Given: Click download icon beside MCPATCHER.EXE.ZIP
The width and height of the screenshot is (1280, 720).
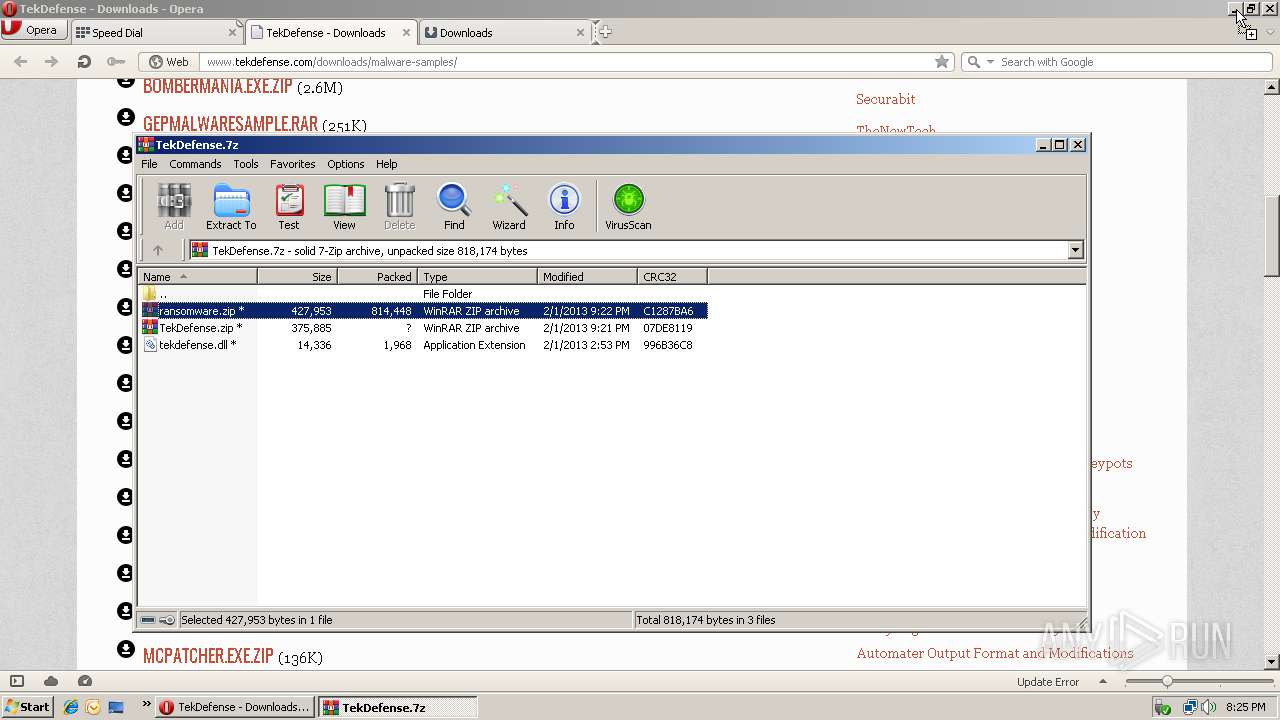Looking at the screenshot, I should (x=125, y=649).
